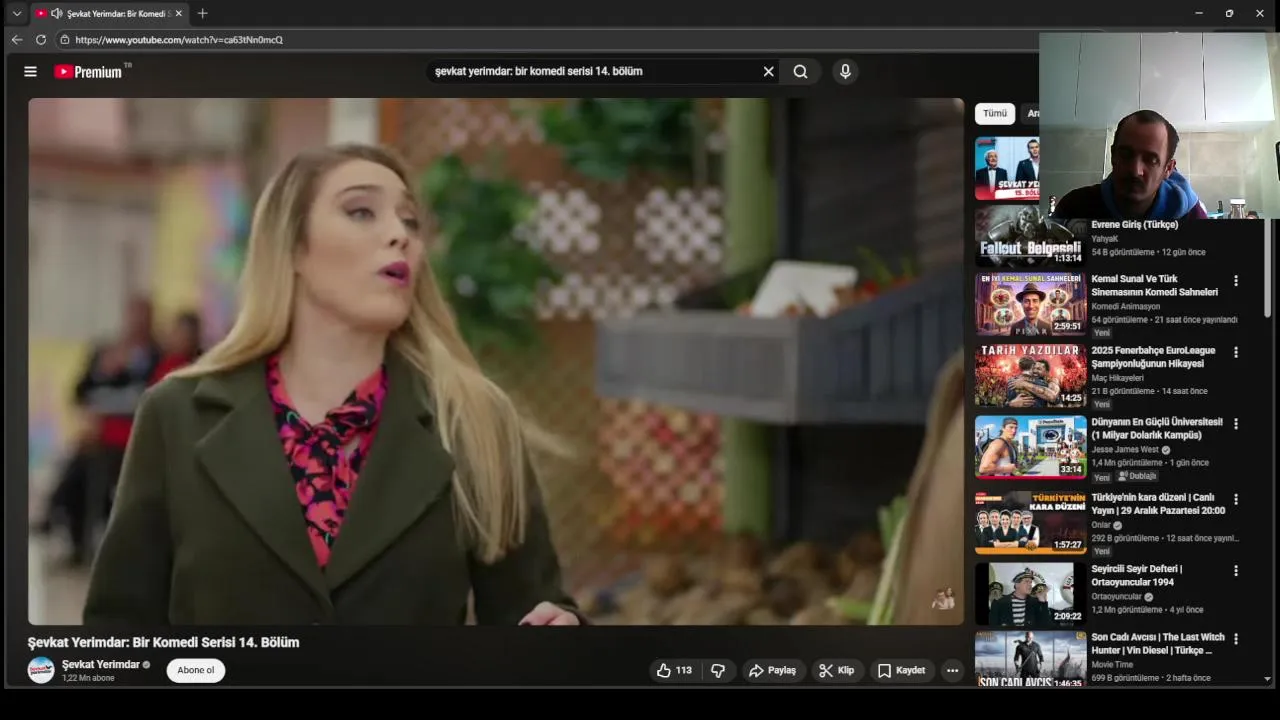Open the YouTube hamburger guide menu

tap(30, 71)
